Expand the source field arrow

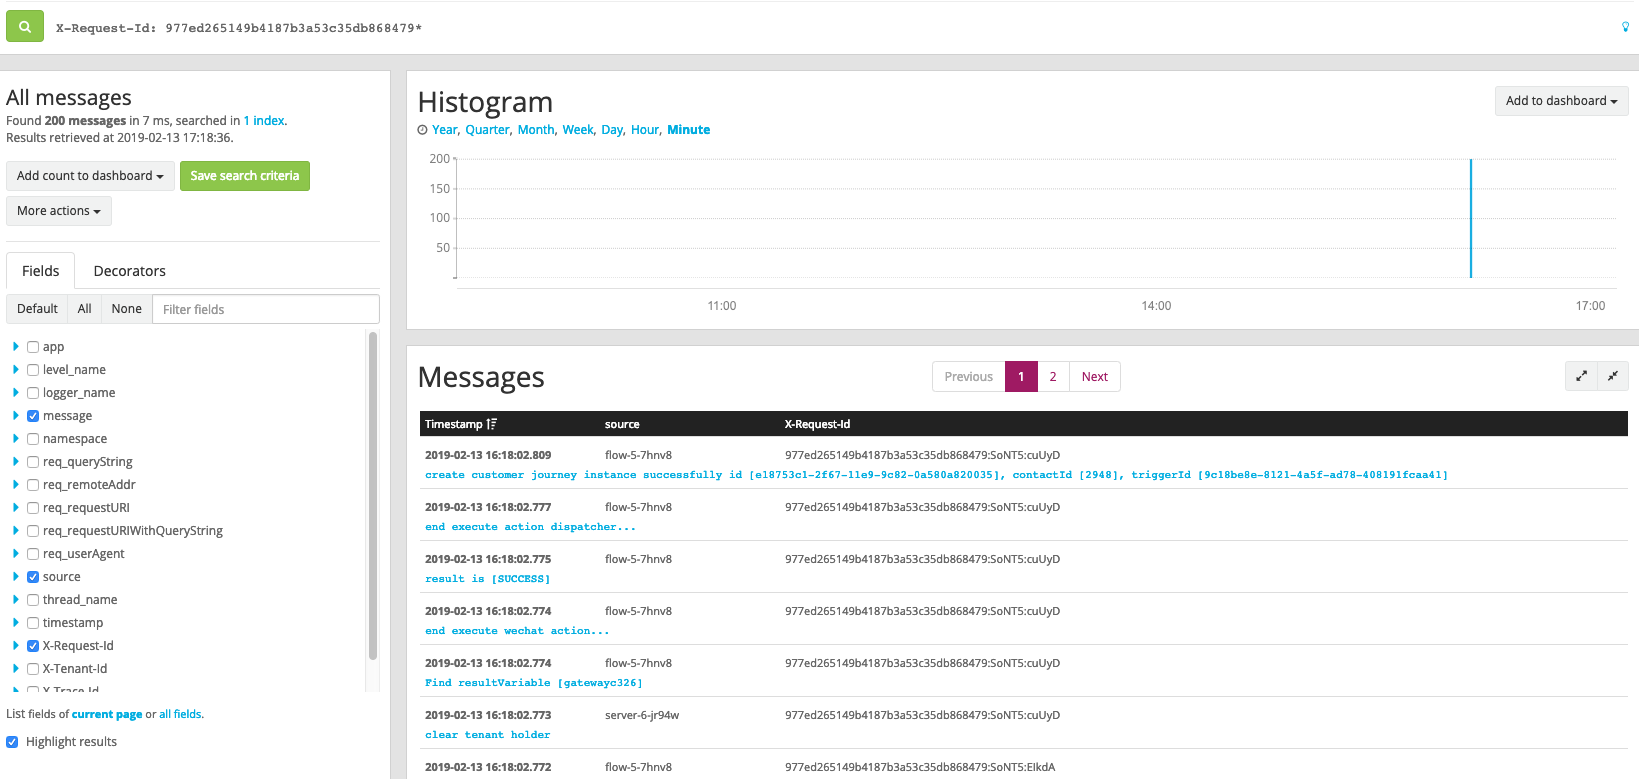[x=16, y=577]
